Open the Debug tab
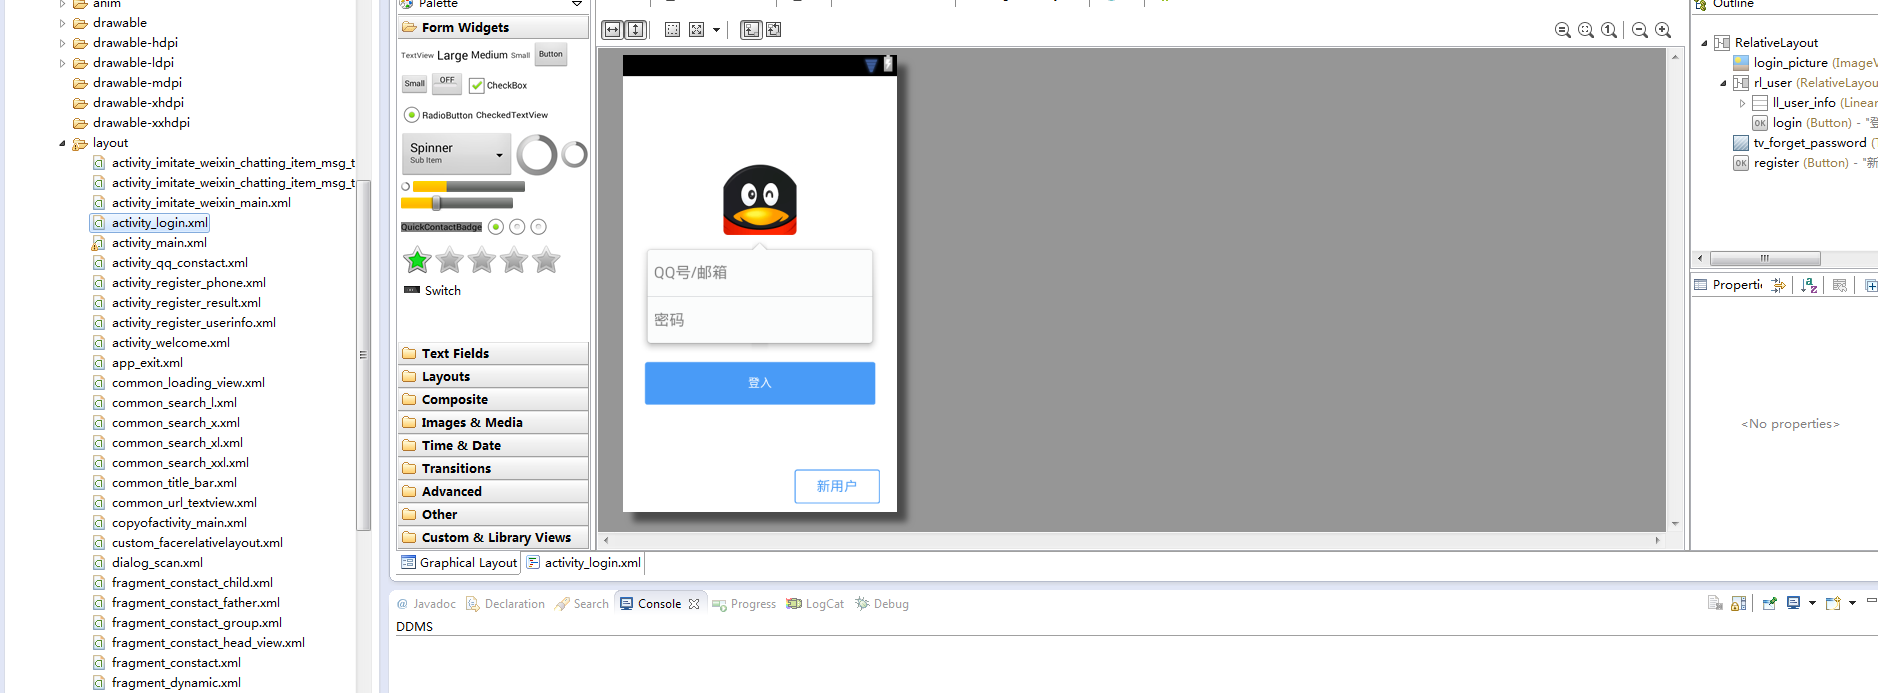 point(882,604)
